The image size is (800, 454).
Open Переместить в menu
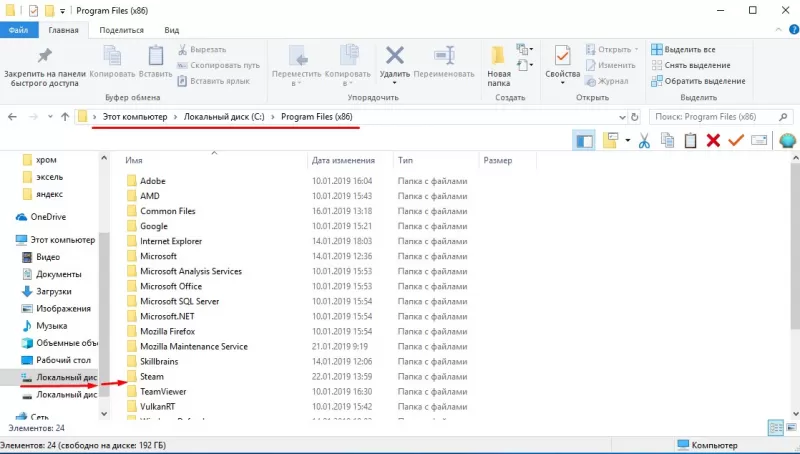click(x=296, y=66)
